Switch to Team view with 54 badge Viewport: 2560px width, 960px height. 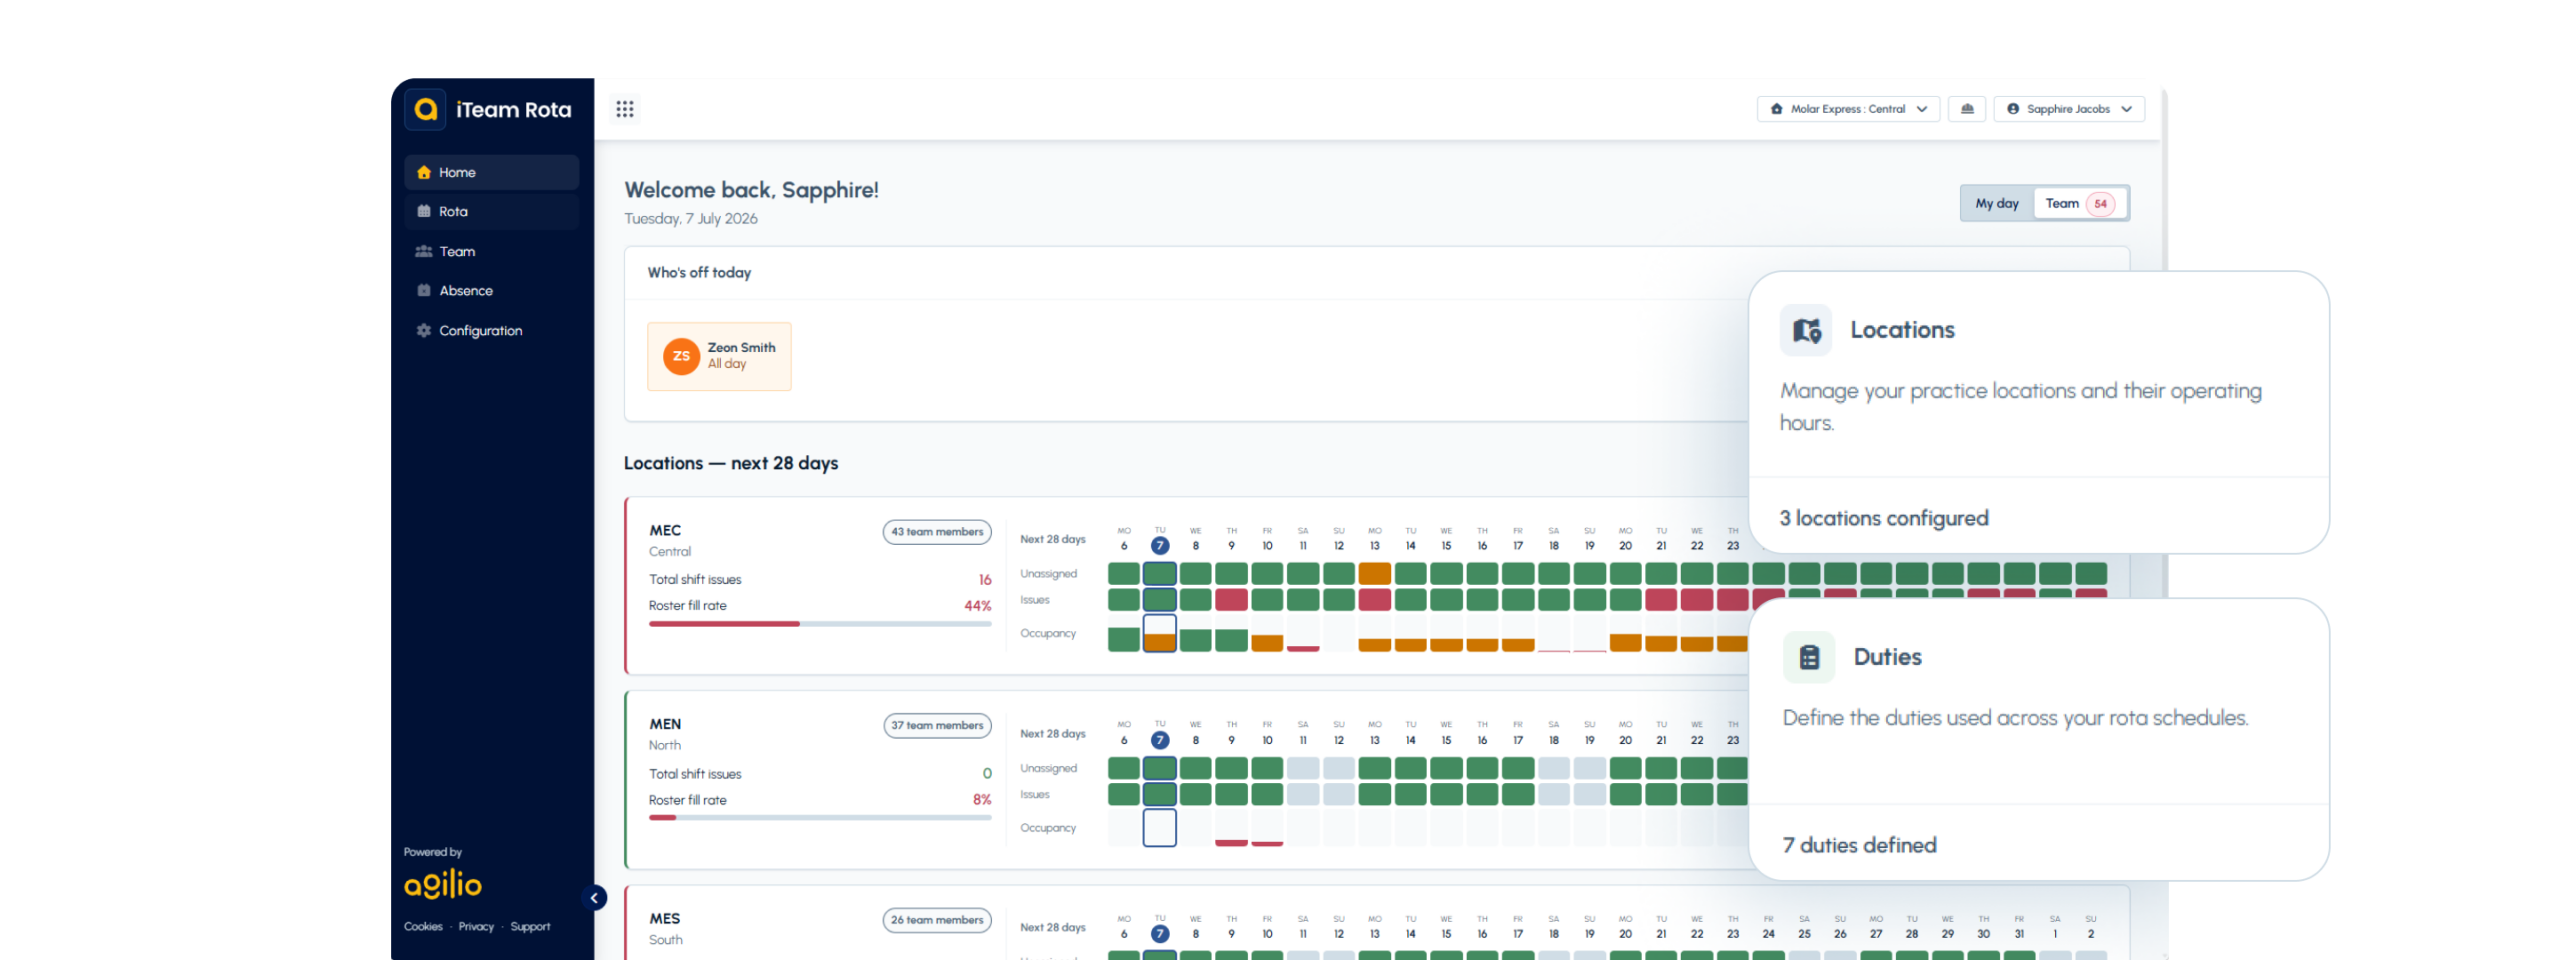click(2079, 203)
